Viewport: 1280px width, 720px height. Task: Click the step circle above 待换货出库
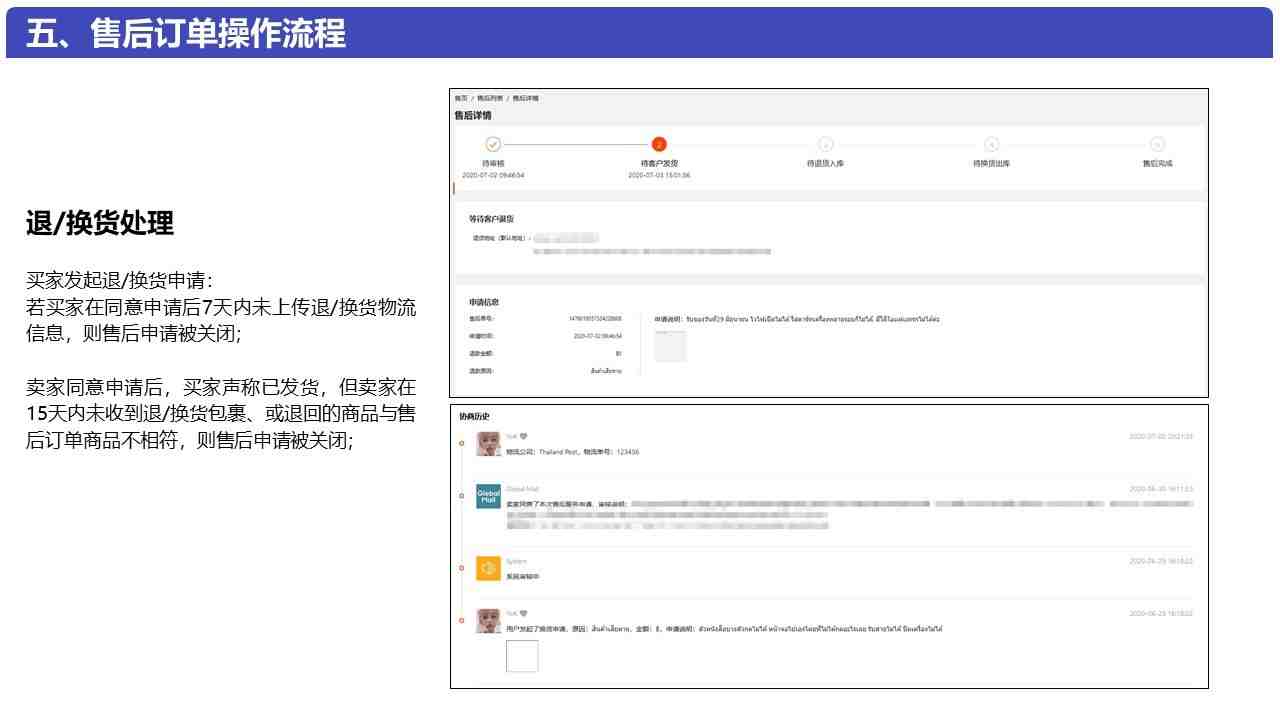click(x=991, y=145)
